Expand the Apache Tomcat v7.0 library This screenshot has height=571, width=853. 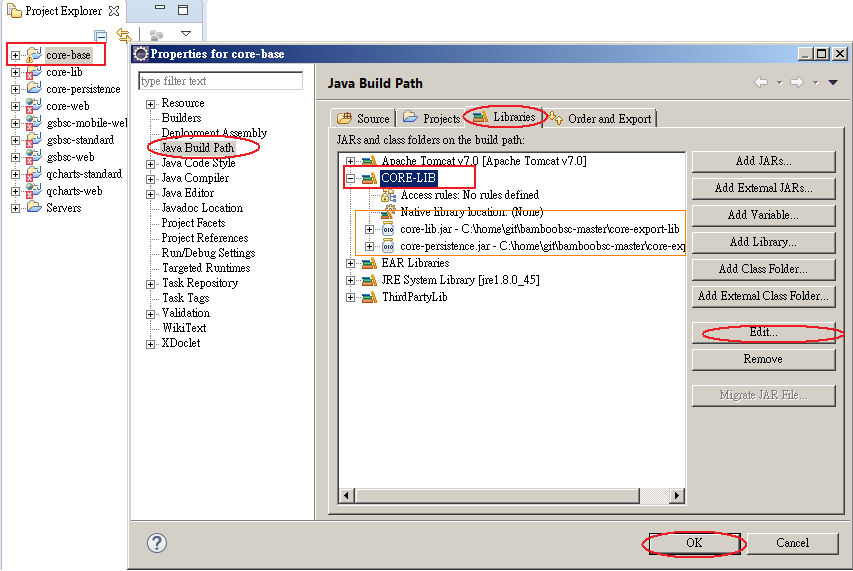350,161
